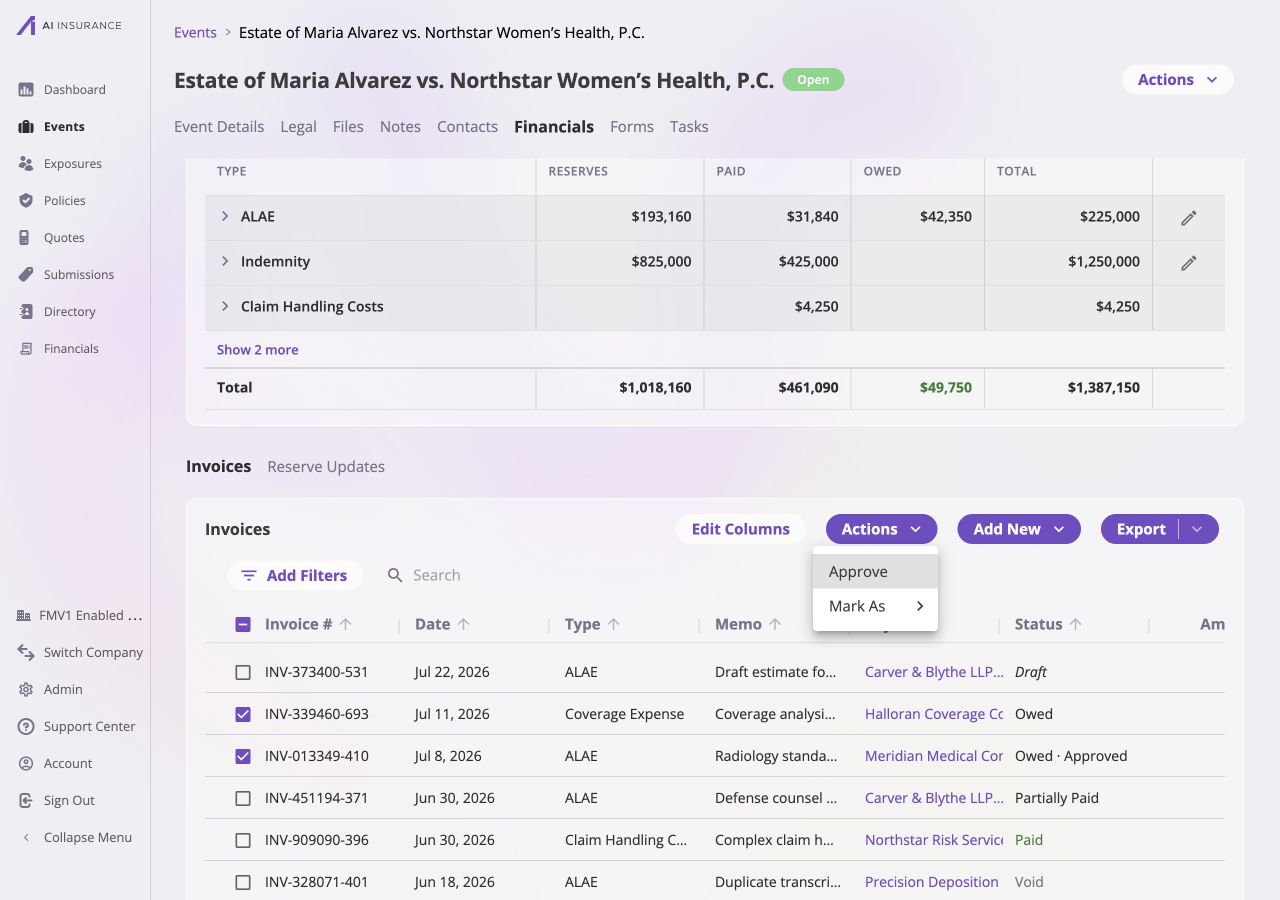Switch to the Tasks tab

pyautogui.click(x=689, y=127)
